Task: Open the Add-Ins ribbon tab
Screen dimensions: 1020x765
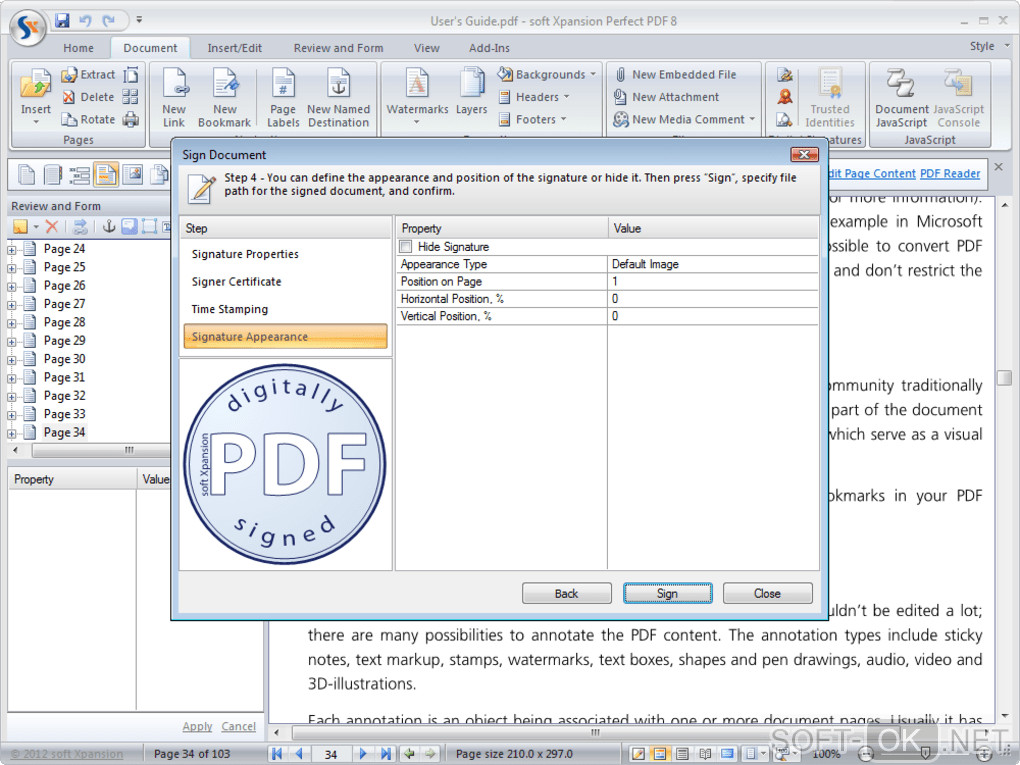Action: [489, 48]
